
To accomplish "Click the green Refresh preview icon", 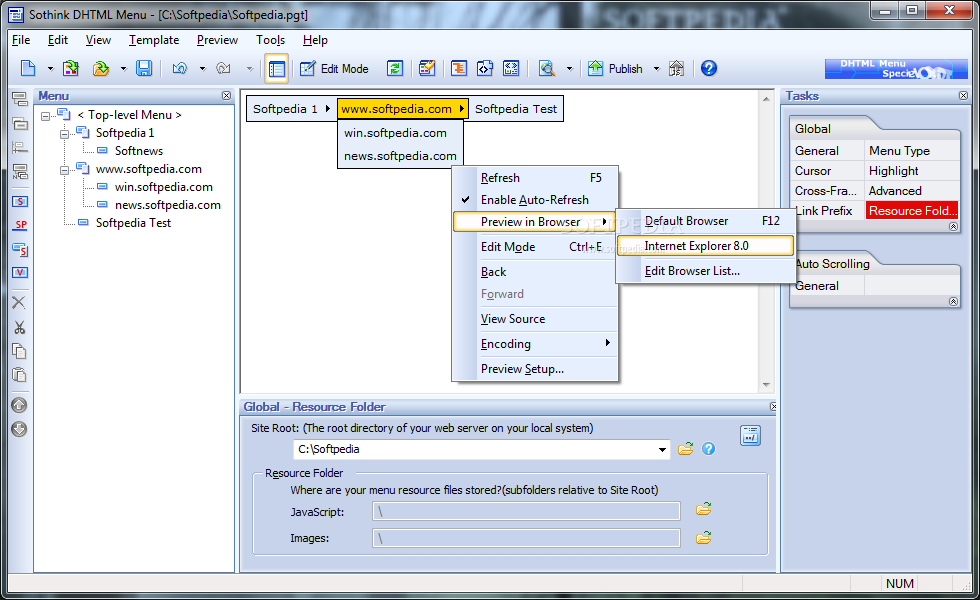I will 395,68.
